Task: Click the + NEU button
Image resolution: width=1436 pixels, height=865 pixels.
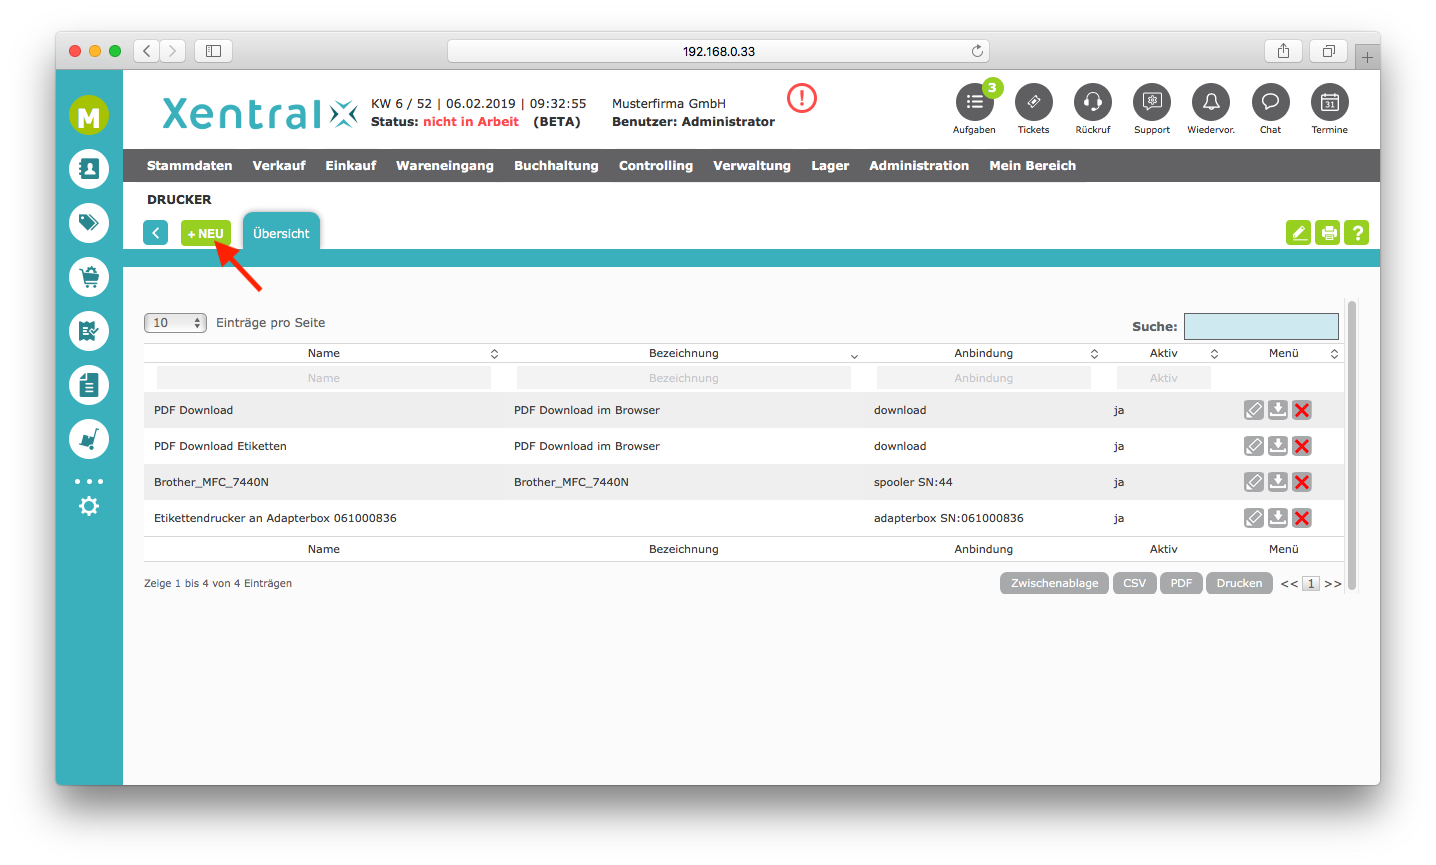Action: coord(205,233)
